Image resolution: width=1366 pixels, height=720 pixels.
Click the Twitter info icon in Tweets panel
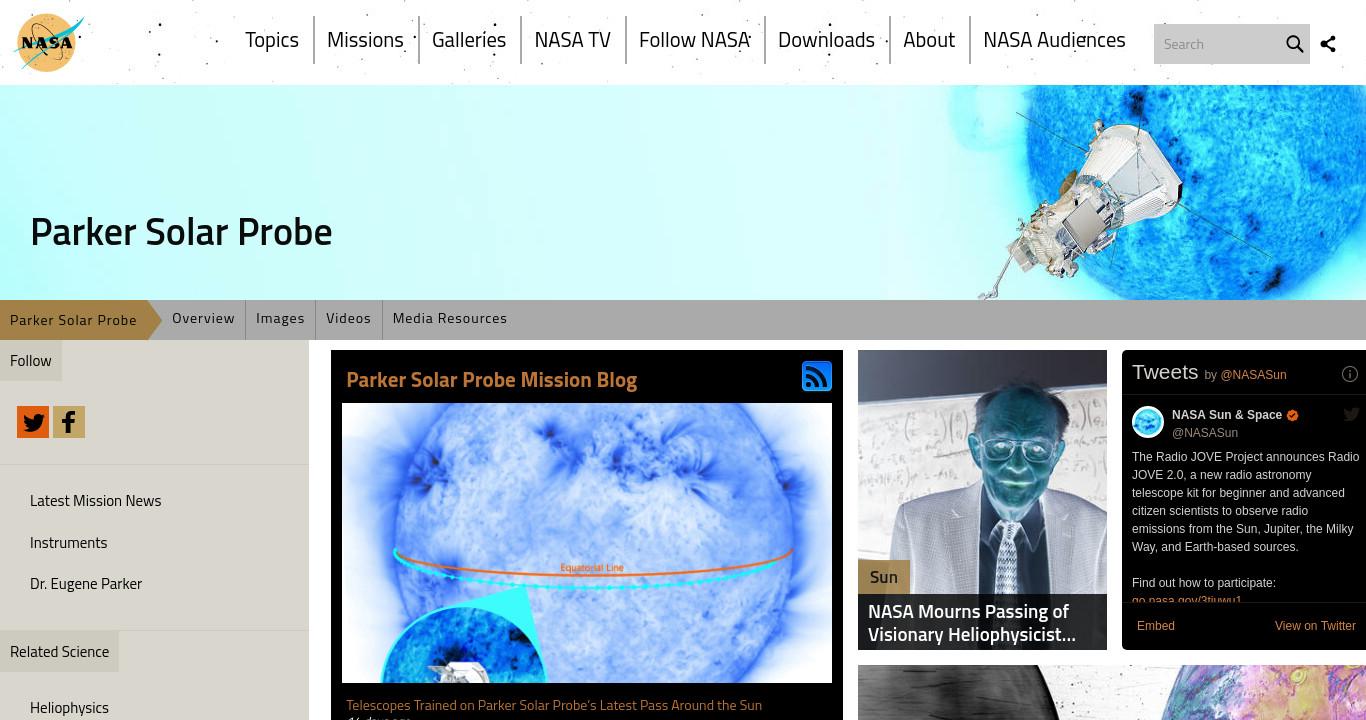[1349, 374]
